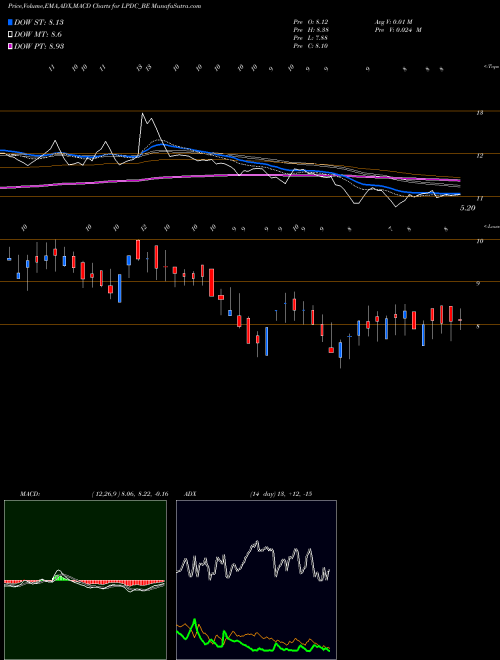This screenshot has height=660, width=500.
Task: Click the ADX panel heading
Action: click(x=190, y=494)
